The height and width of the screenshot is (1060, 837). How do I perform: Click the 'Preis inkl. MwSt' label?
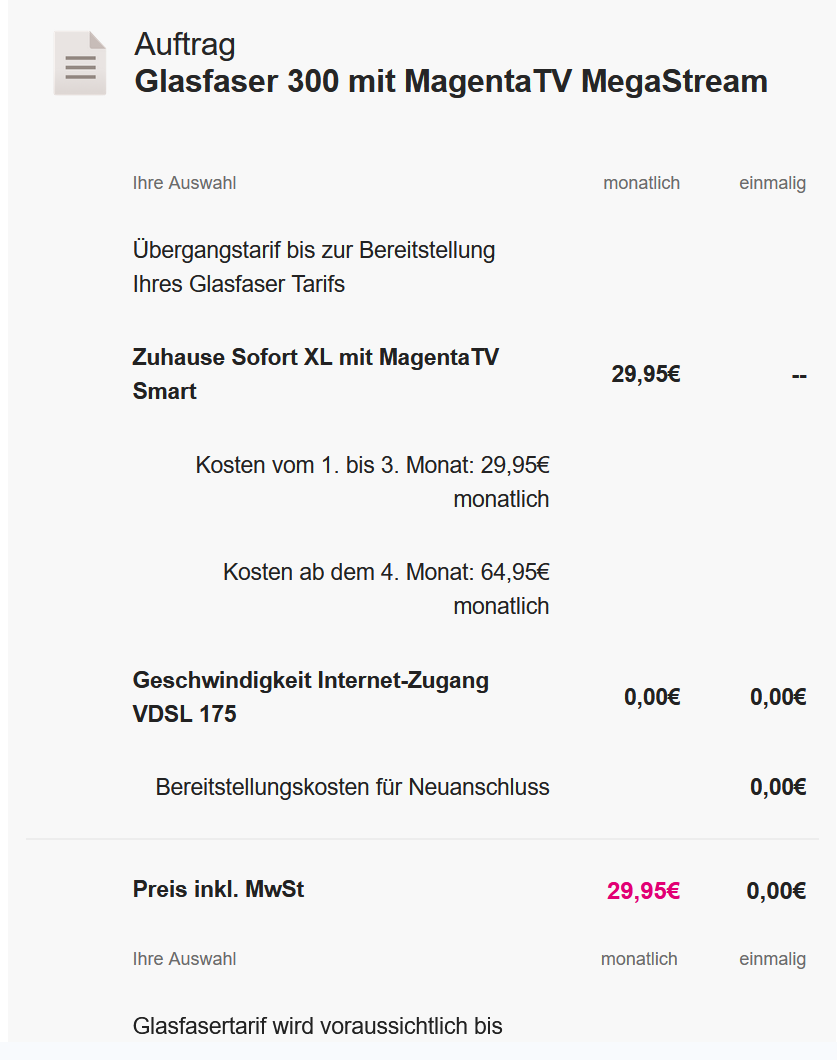pos(218,889)
